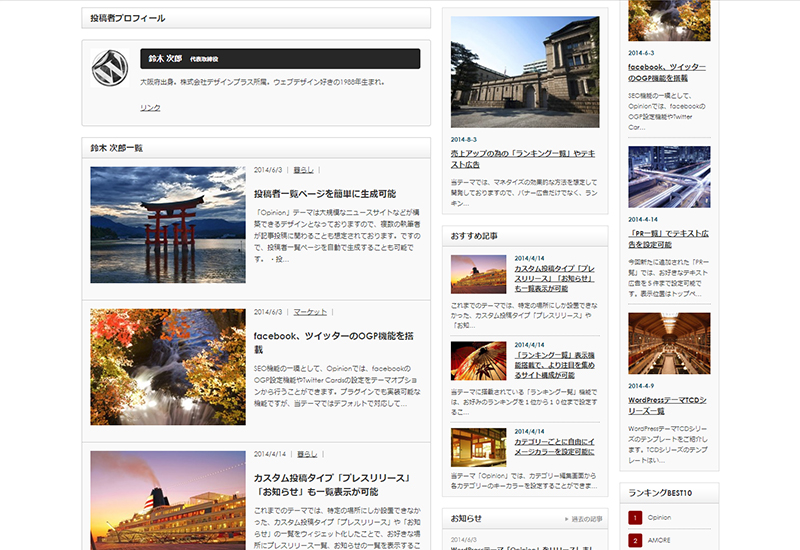This screenshot has width=800, height=550.
Task: Click the 2014-8-3 date text
Action: pos(463,139)
